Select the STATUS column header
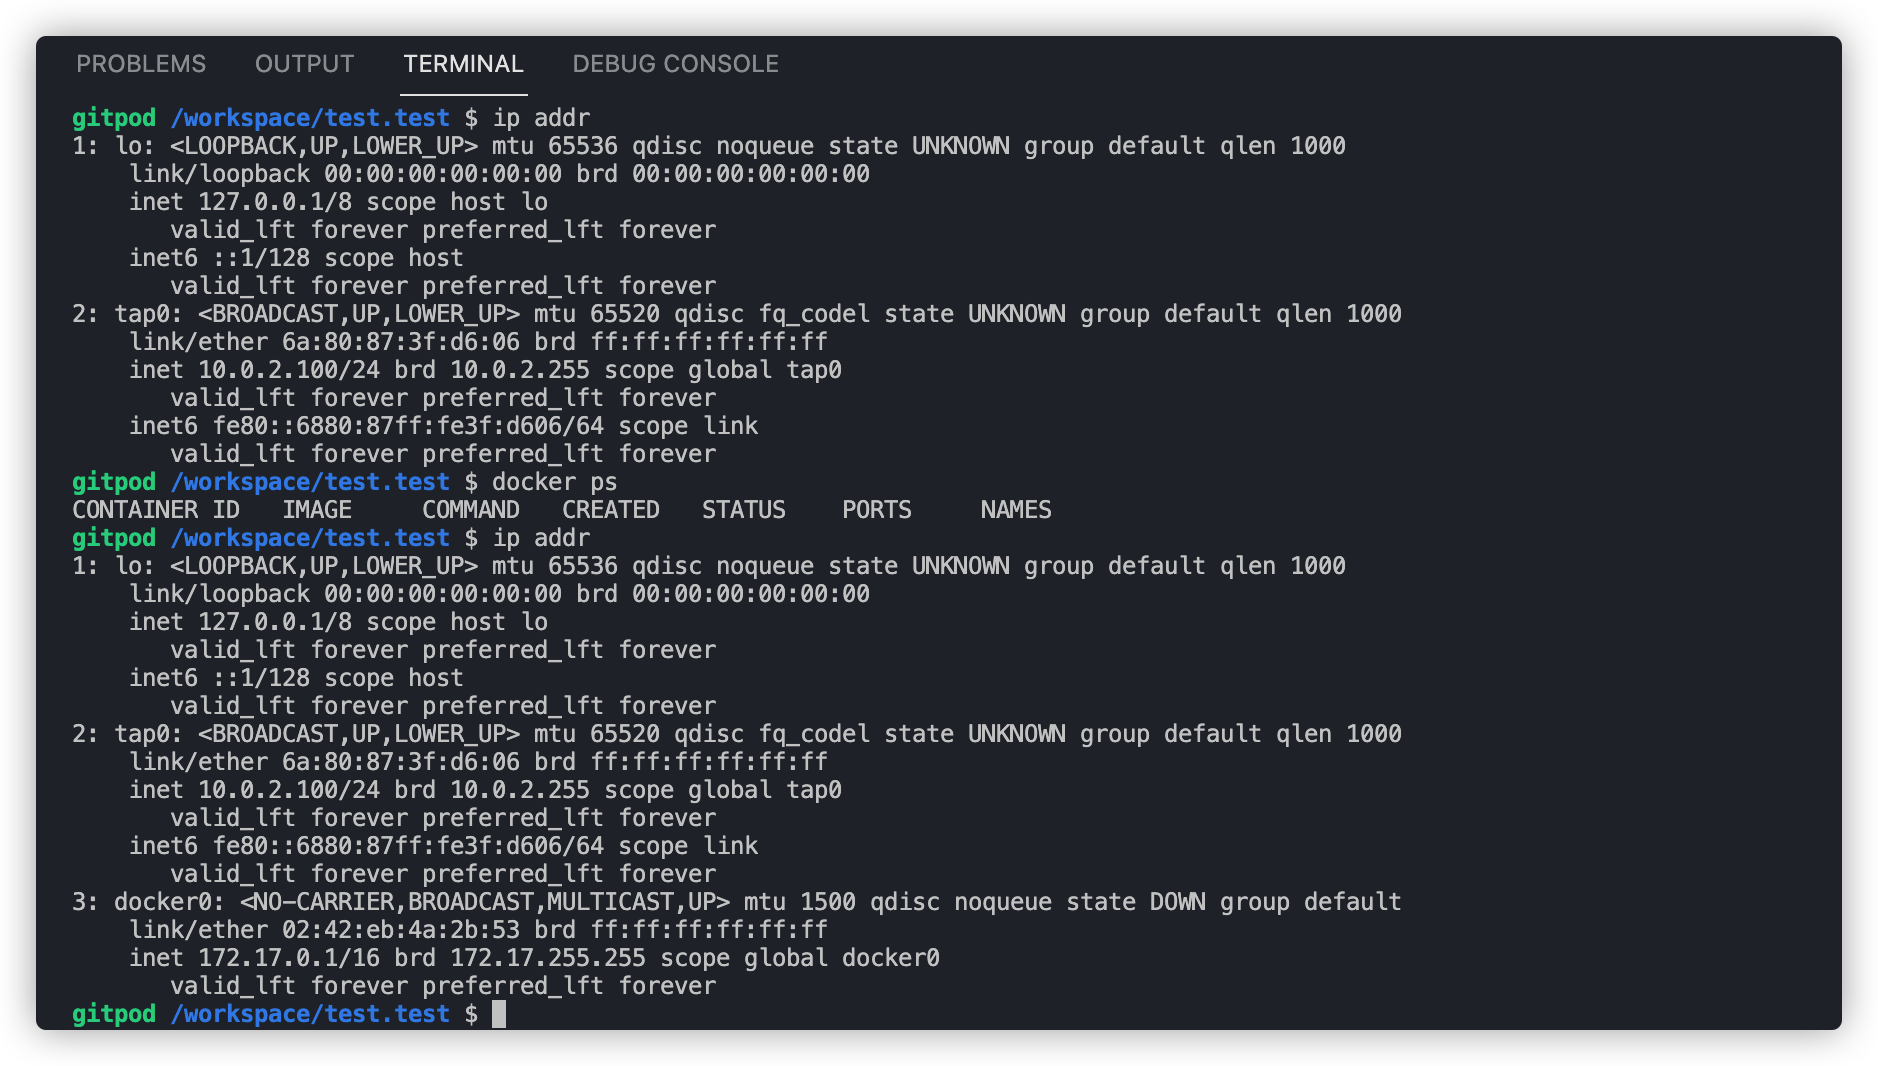 click(x=742, y=509)
